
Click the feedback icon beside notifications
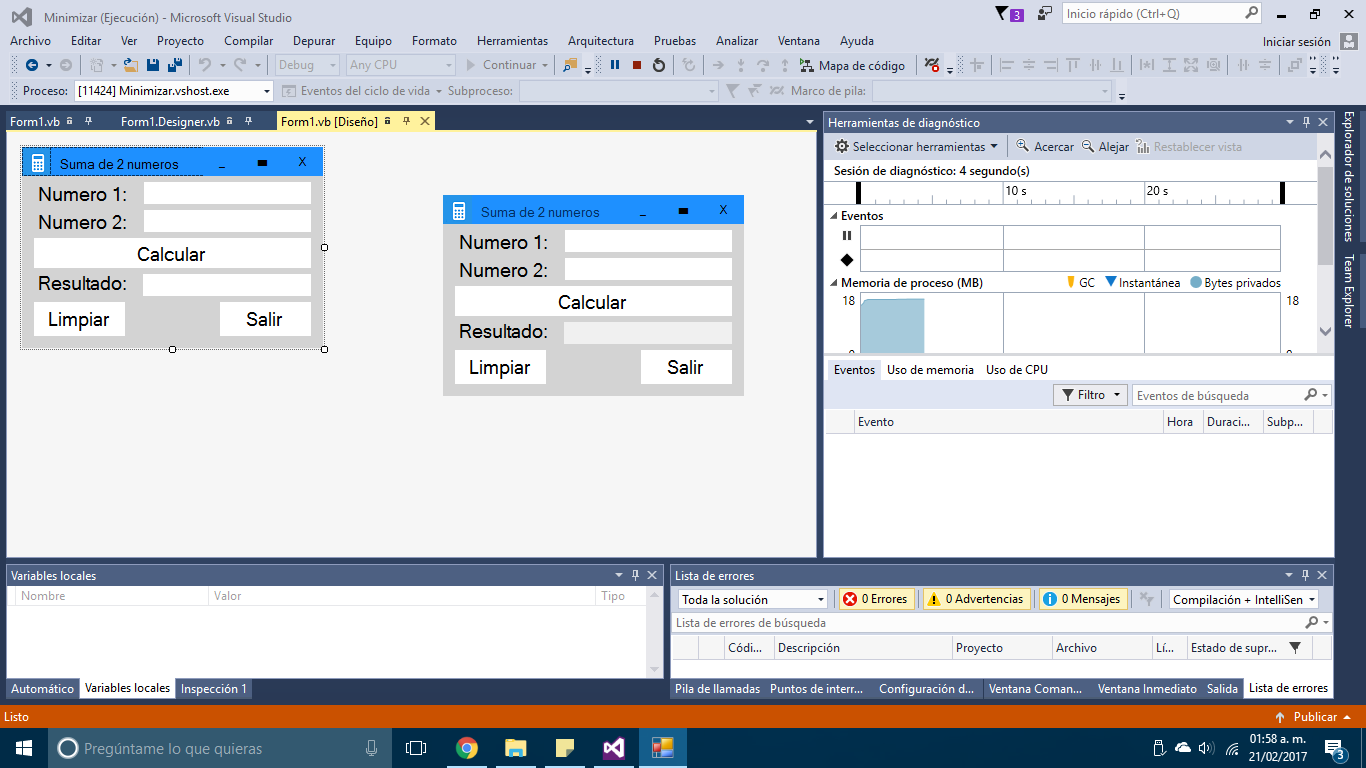click(x=1045, y=14)
